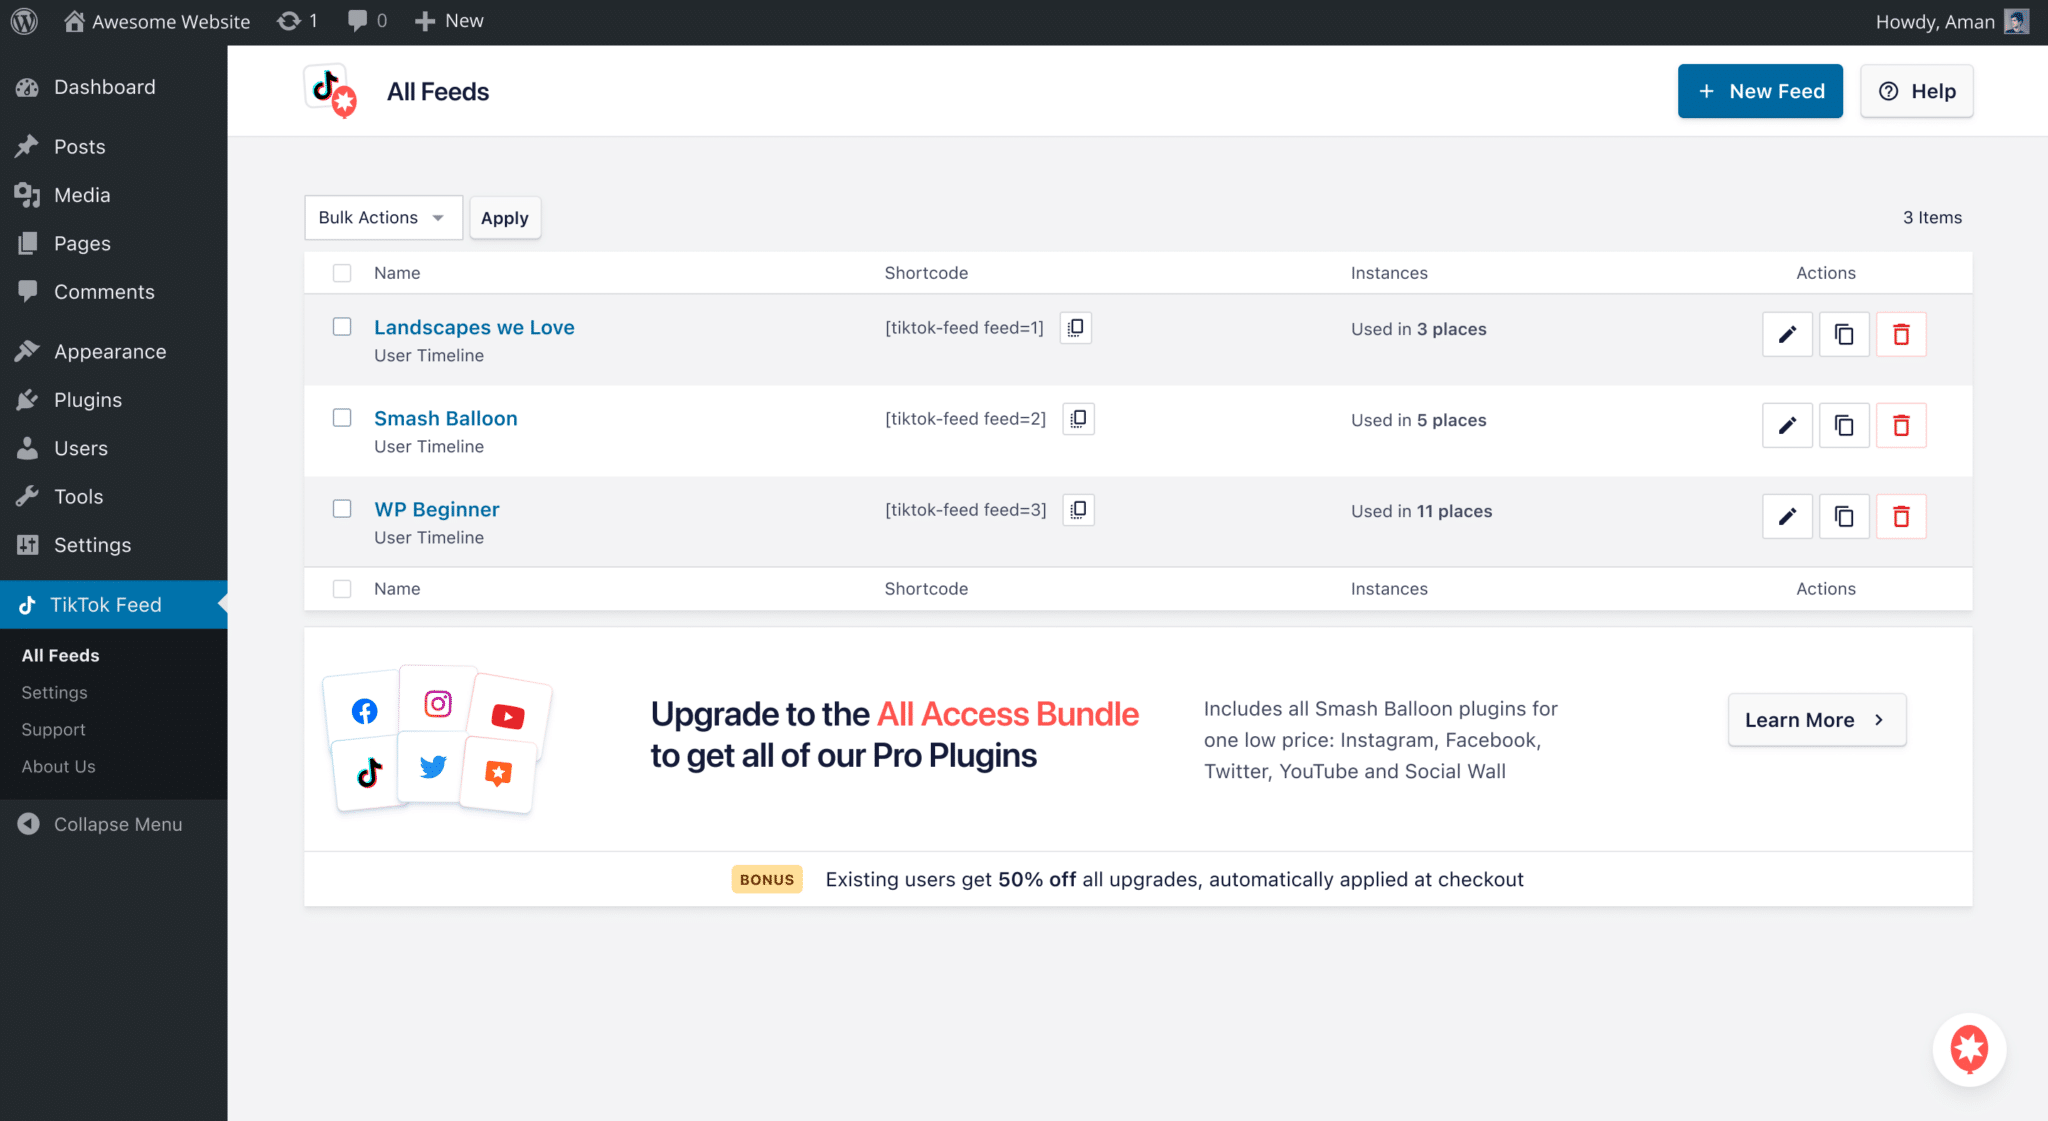
Task: Open the Bulk Actions dropdown
Action: (x=383, y=218)
